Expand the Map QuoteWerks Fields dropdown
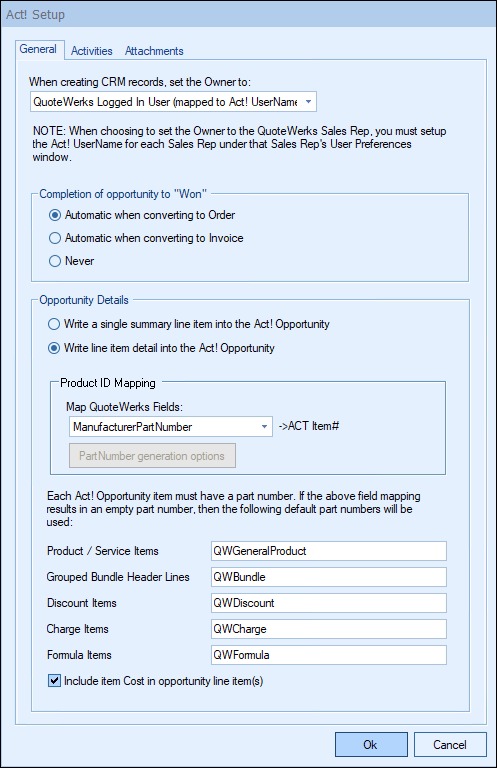This screenshot has height=768, width=497. (x=171, y=427)
